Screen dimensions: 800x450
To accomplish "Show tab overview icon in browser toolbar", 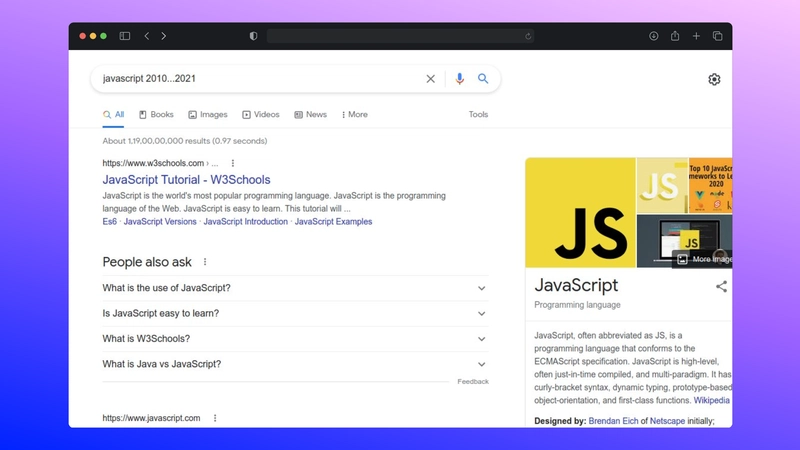I will point(717,36).
